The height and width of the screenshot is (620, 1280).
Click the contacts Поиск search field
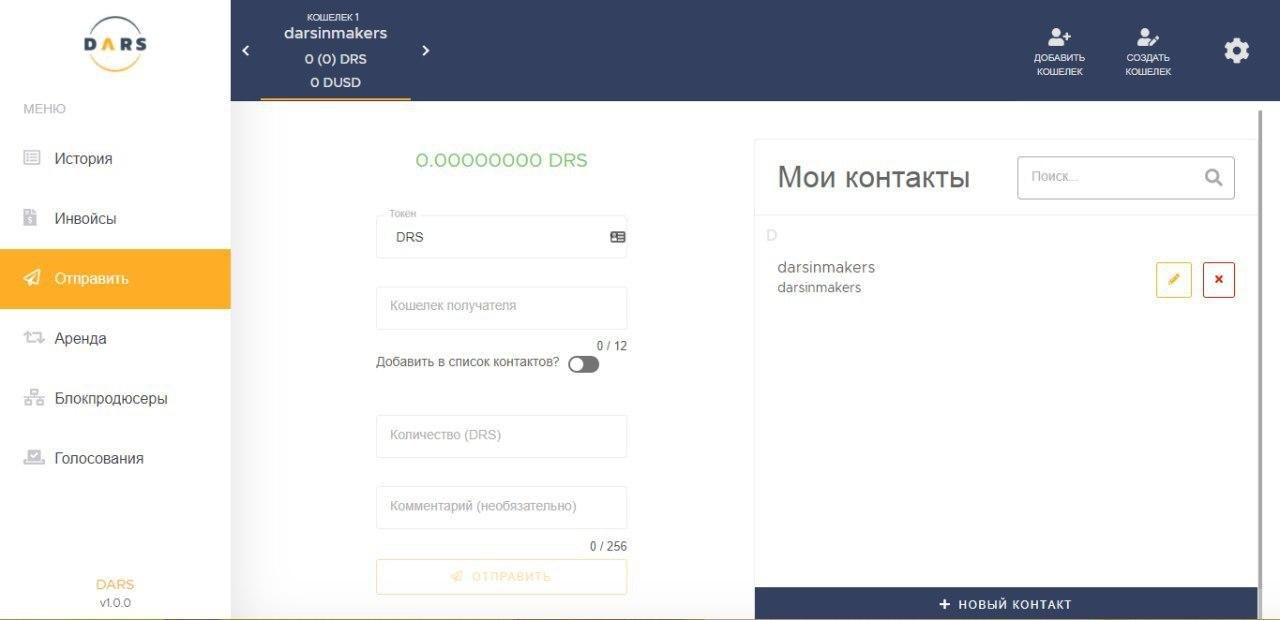point(1125,177)
